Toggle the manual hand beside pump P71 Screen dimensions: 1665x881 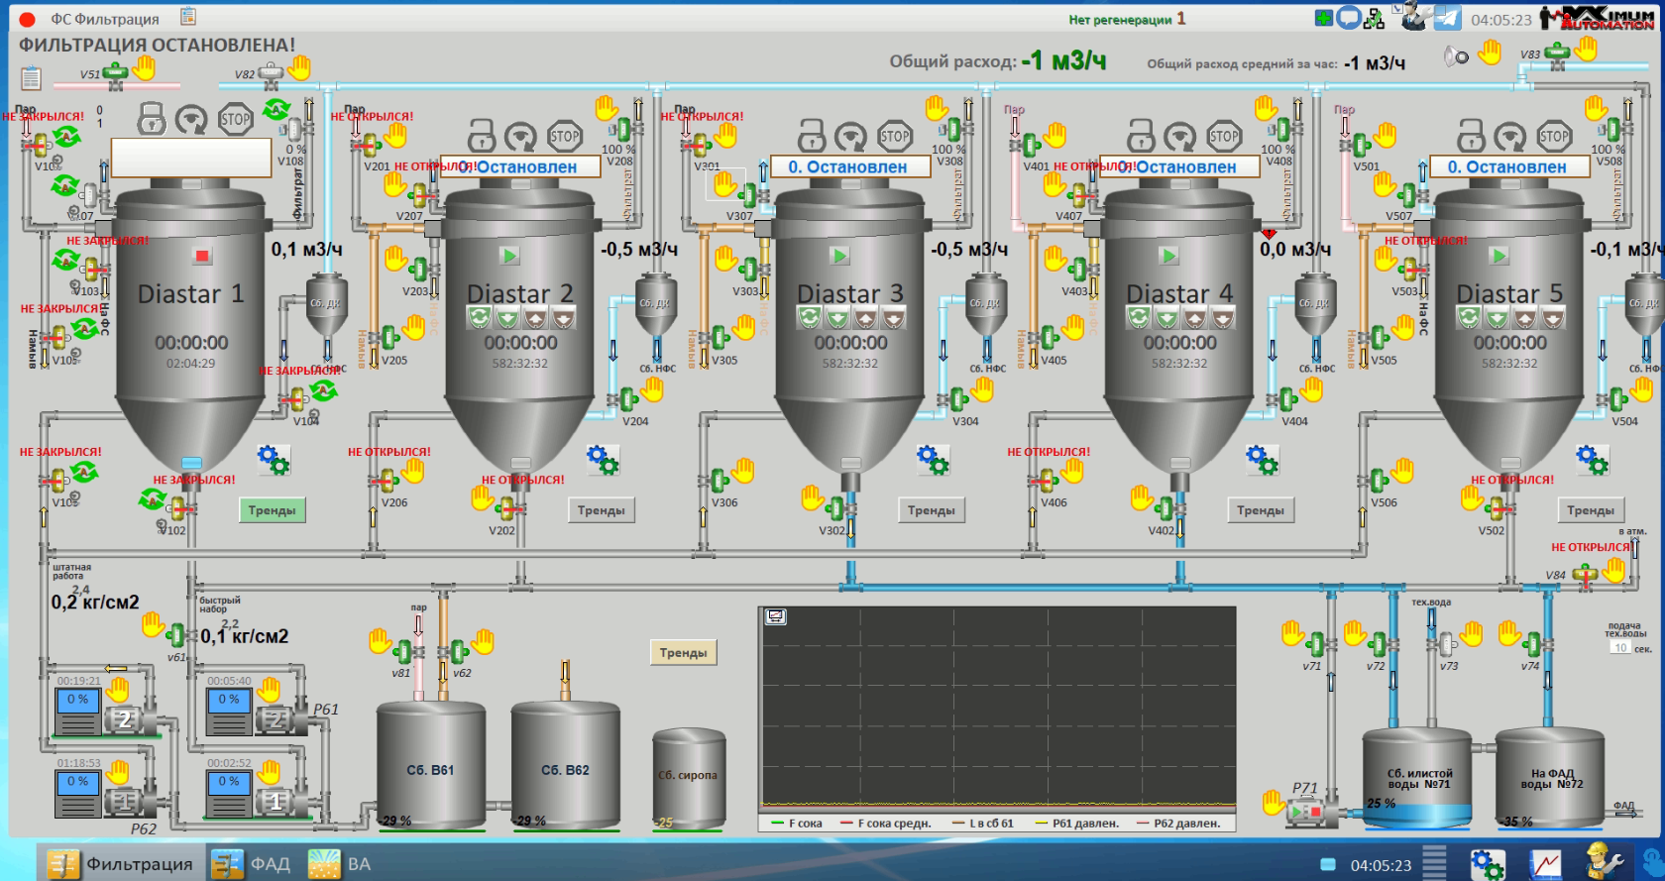point(1272,801)
